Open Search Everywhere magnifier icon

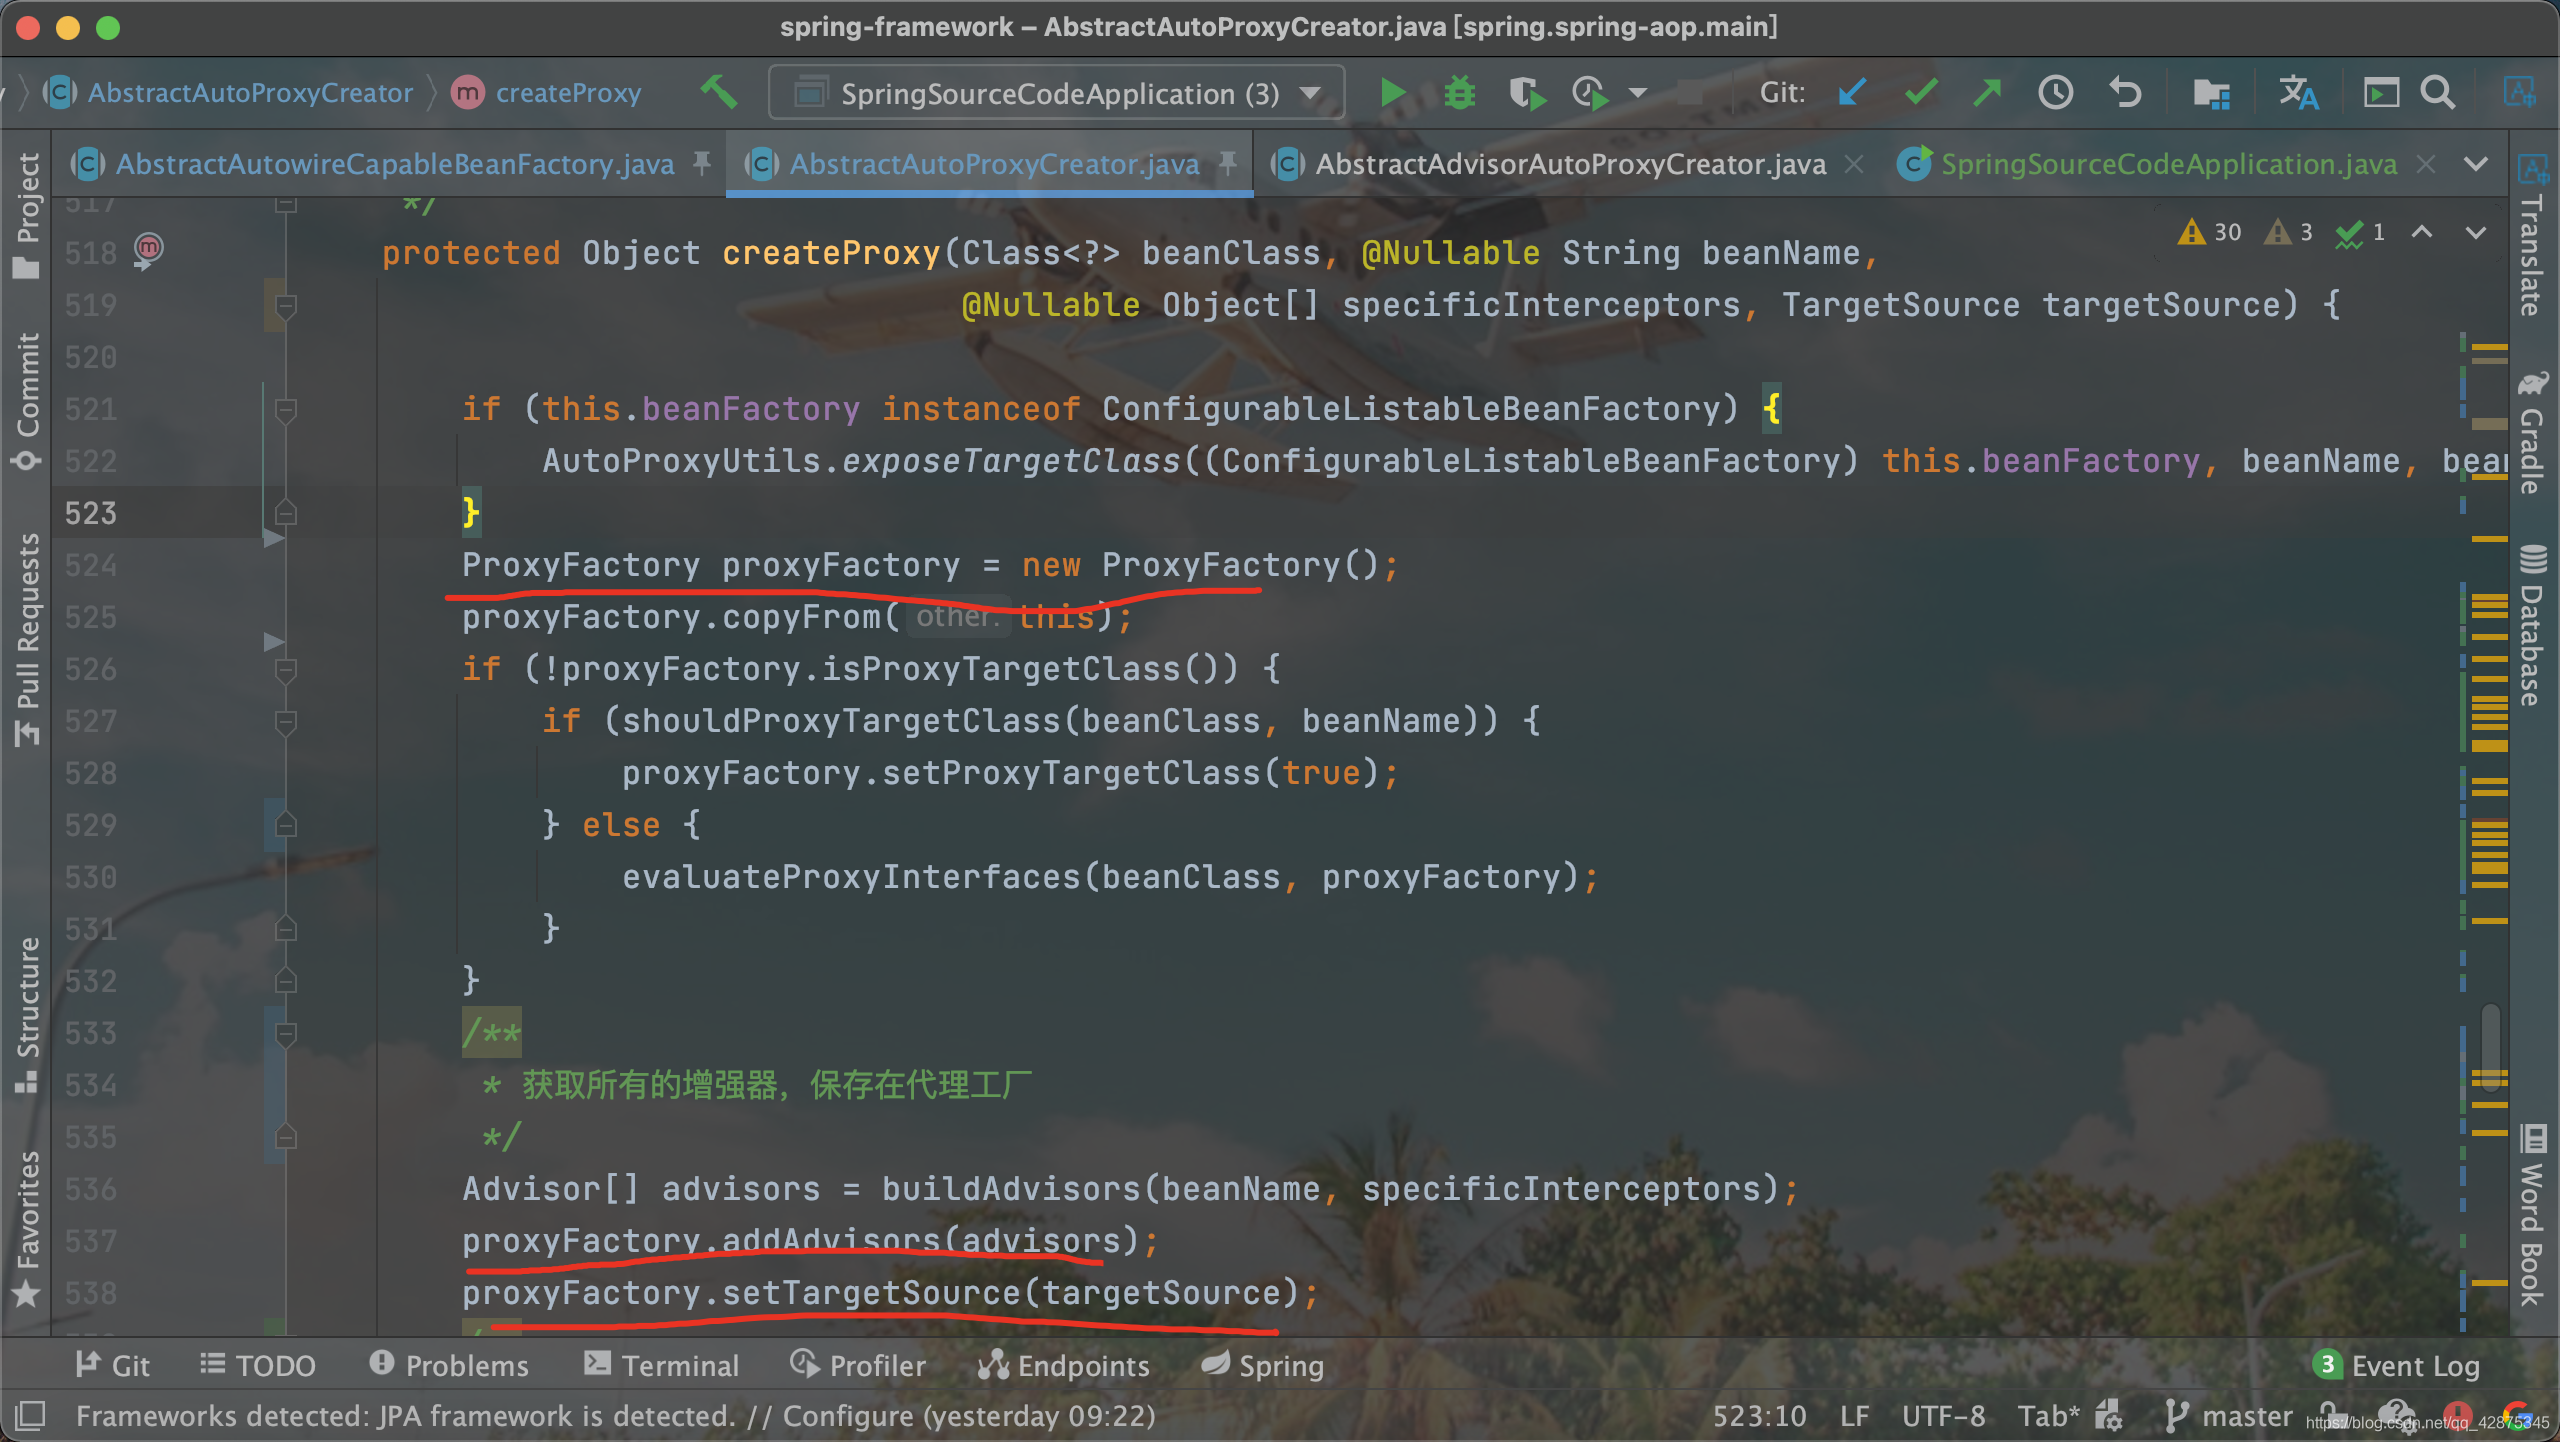coord(2437,93)
